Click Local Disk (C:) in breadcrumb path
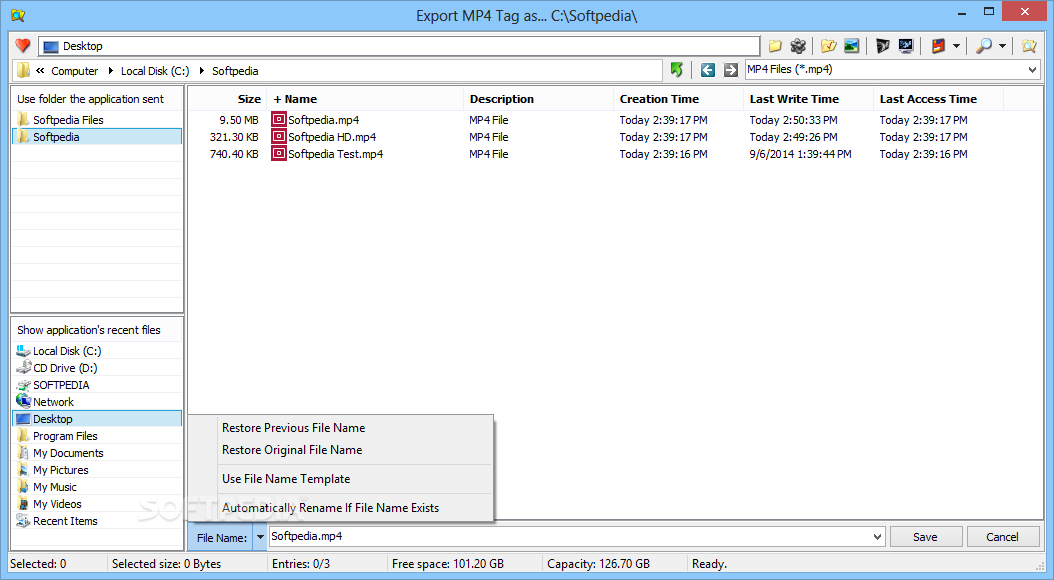Image resolution: width=1054 pixels, height=580 pixels. click(155, 71)
